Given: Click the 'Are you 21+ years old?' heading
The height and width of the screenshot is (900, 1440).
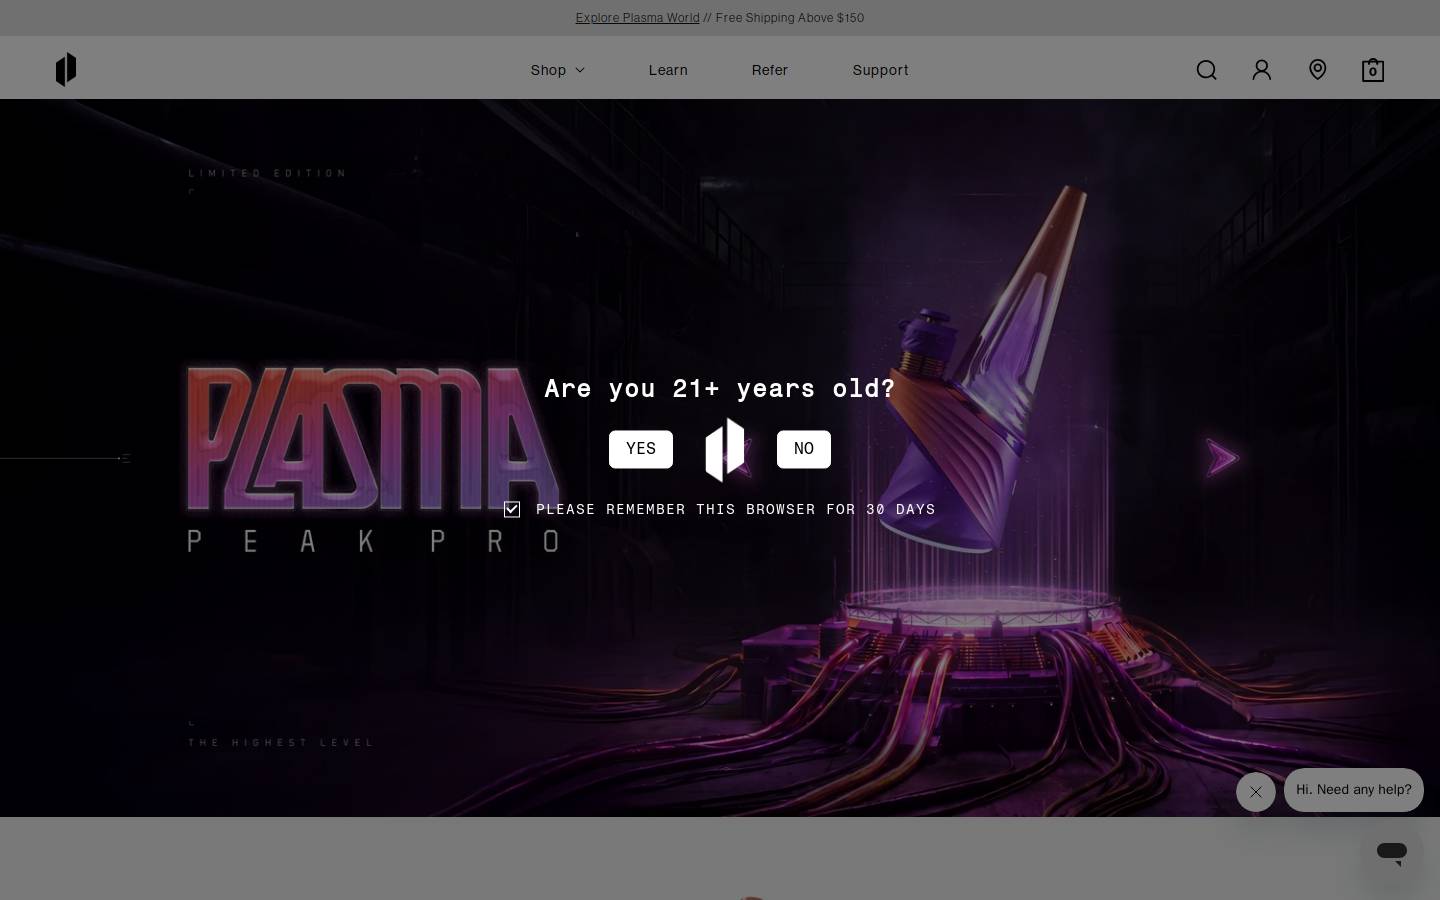Looking at the screenshot, I should coord(720,389).
